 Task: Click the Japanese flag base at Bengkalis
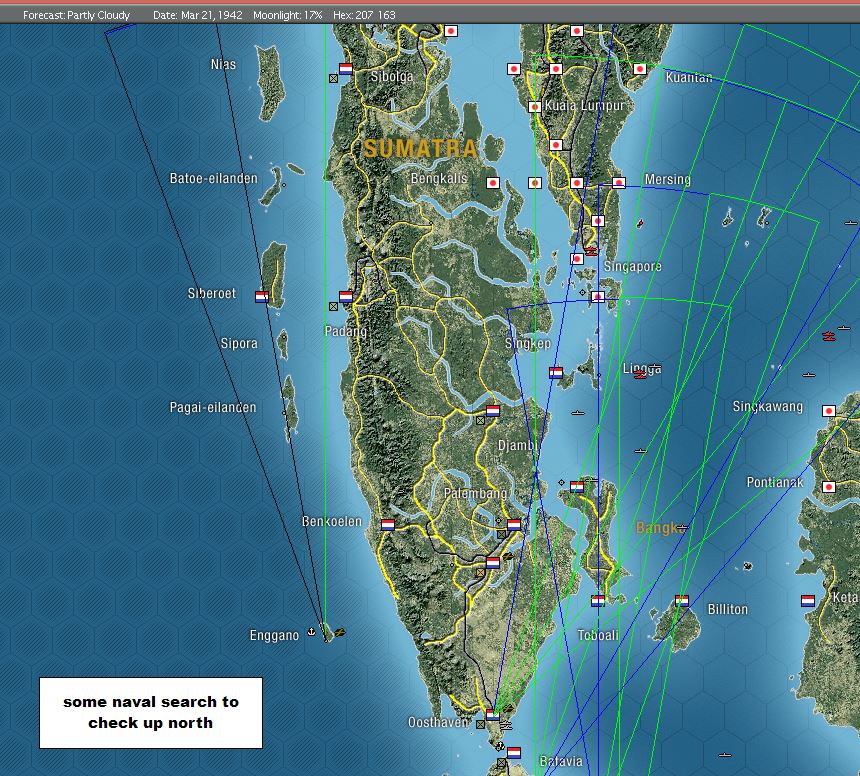pyautogui.click(x=493, y=183)
